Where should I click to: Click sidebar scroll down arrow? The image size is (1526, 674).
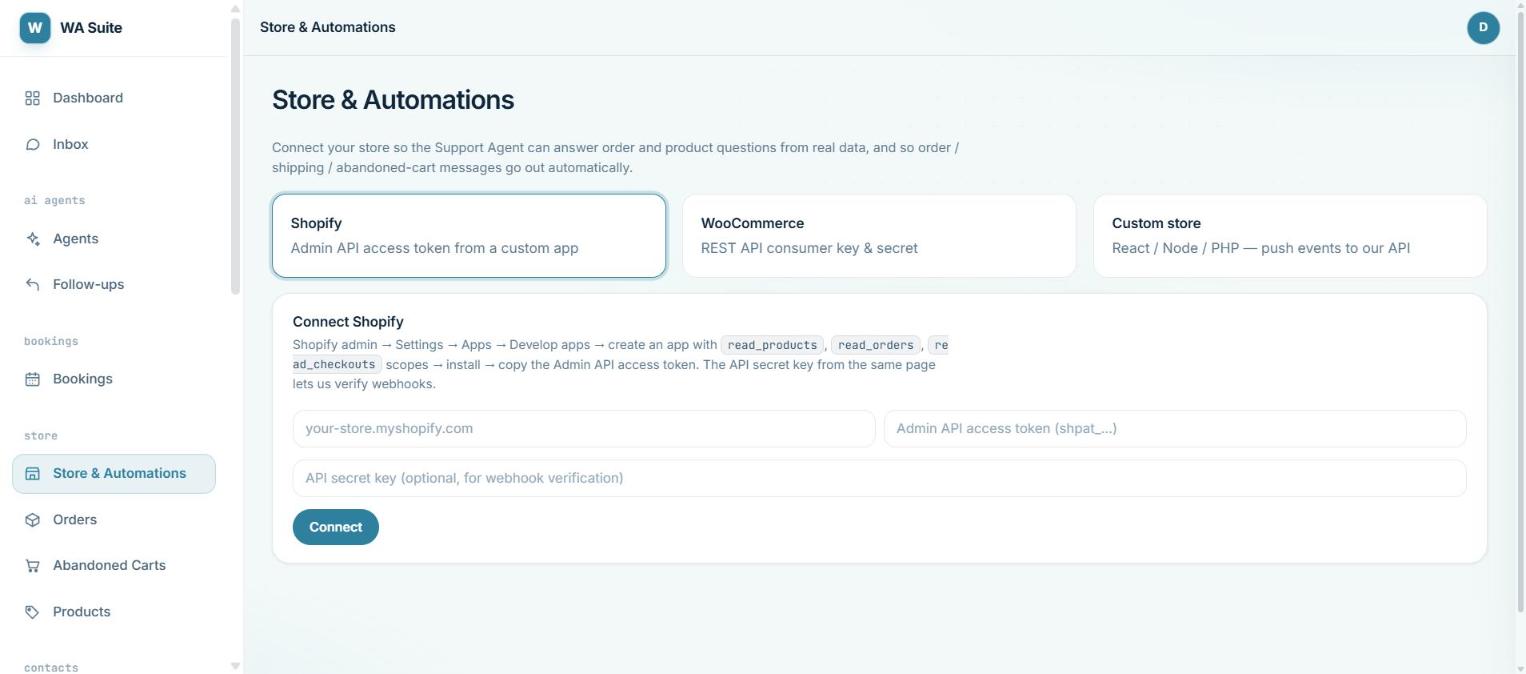[236, 666]
